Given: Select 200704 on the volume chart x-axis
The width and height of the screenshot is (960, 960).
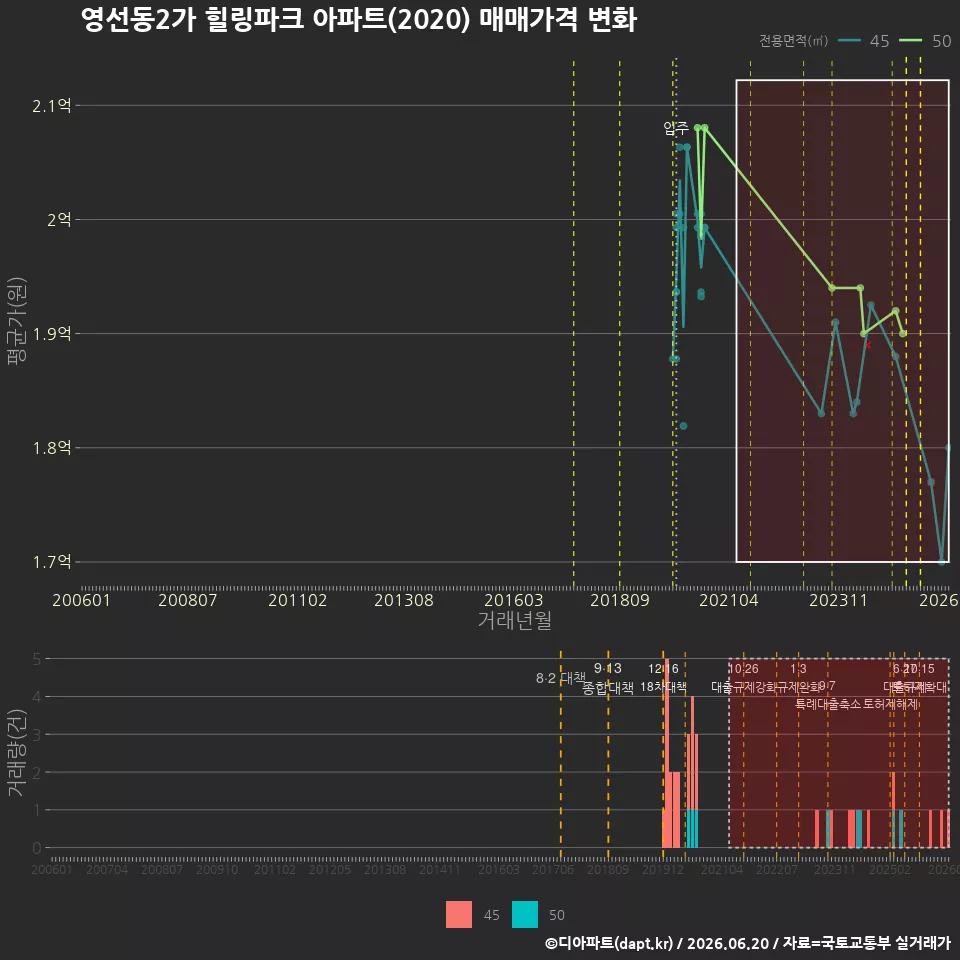Looking at the screenshot, I should click(x=107, y=869).
